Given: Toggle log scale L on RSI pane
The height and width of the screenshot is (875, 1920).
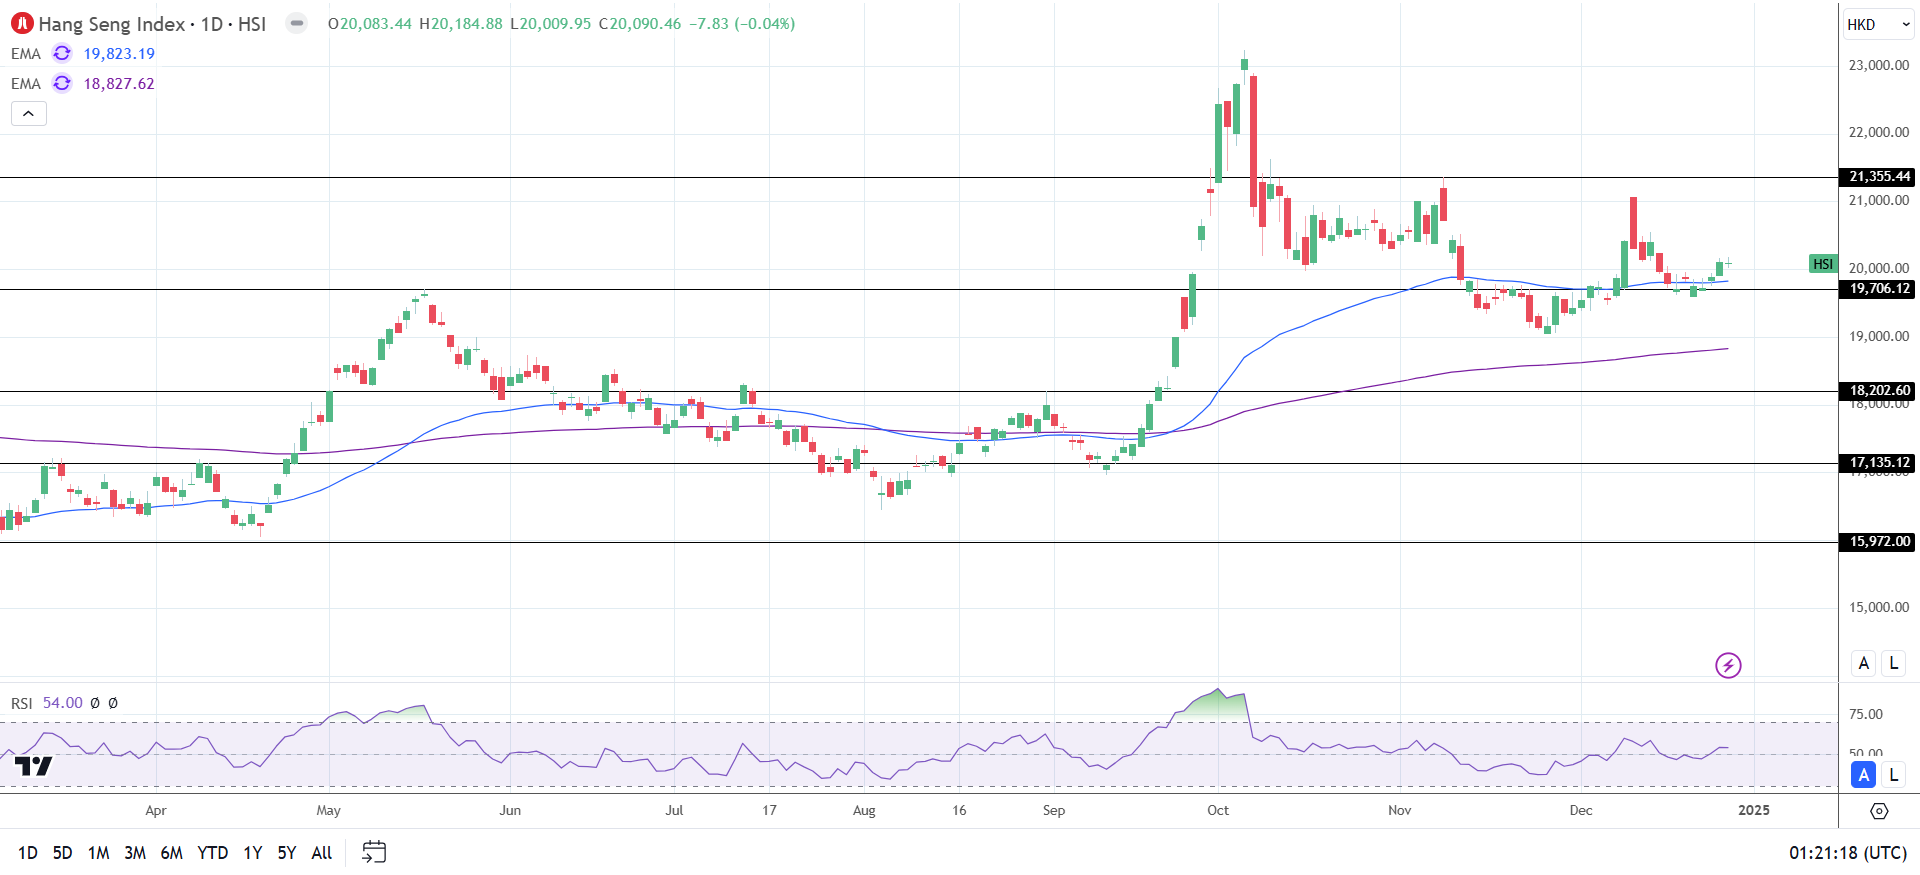Looking at the screenshot, I should point(1893,775).
